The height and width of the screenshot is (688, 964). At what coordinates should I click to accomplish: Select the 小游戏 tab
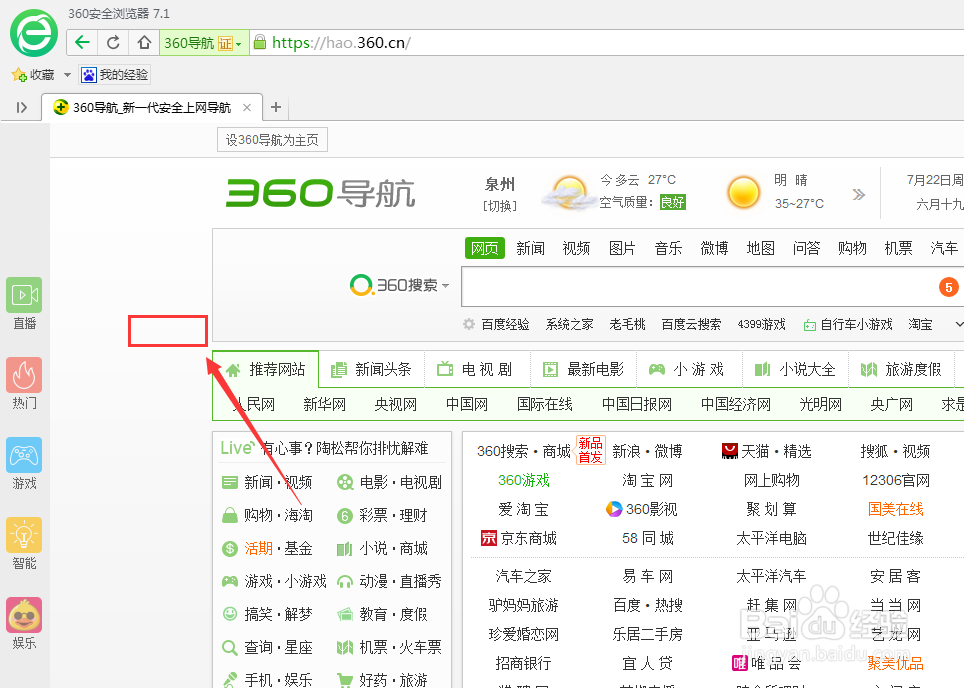(687, 369)
